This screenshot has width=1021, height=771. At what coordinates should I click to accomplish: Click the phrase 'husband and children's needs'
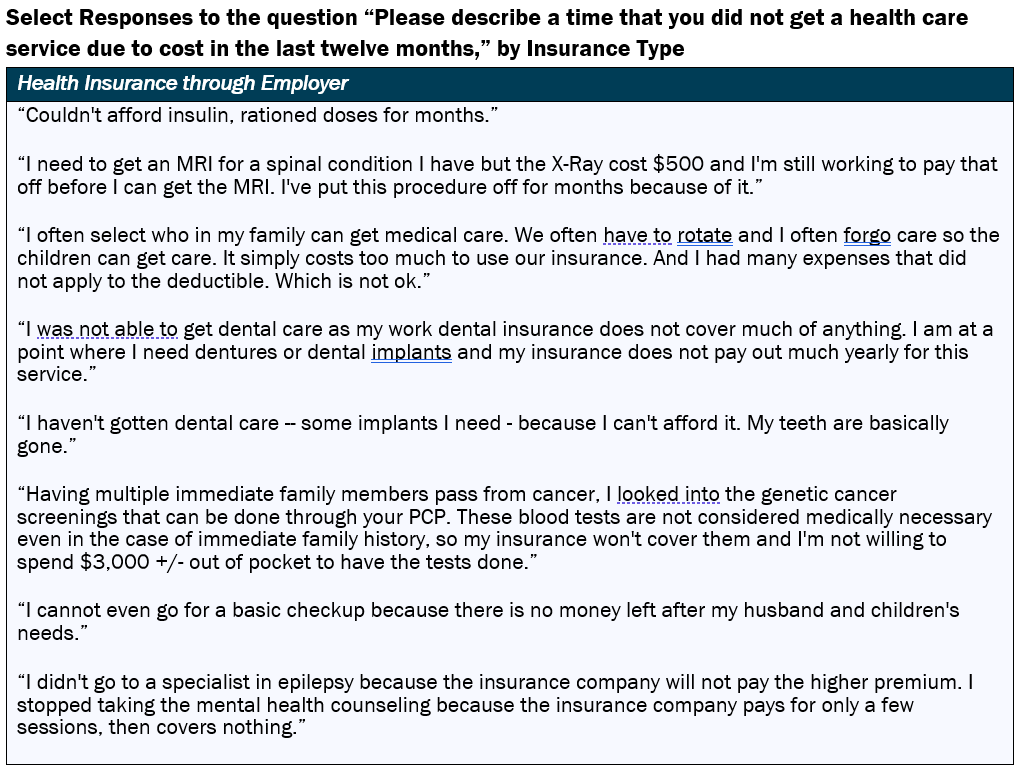488,621
